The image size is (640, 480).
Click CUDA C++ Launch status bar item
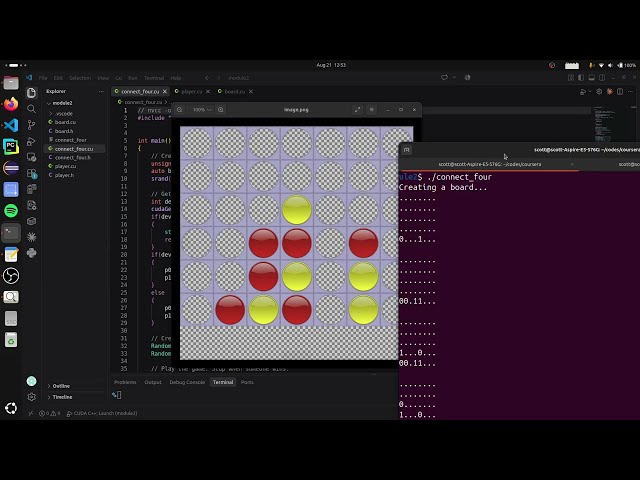(x=102, y=413)
